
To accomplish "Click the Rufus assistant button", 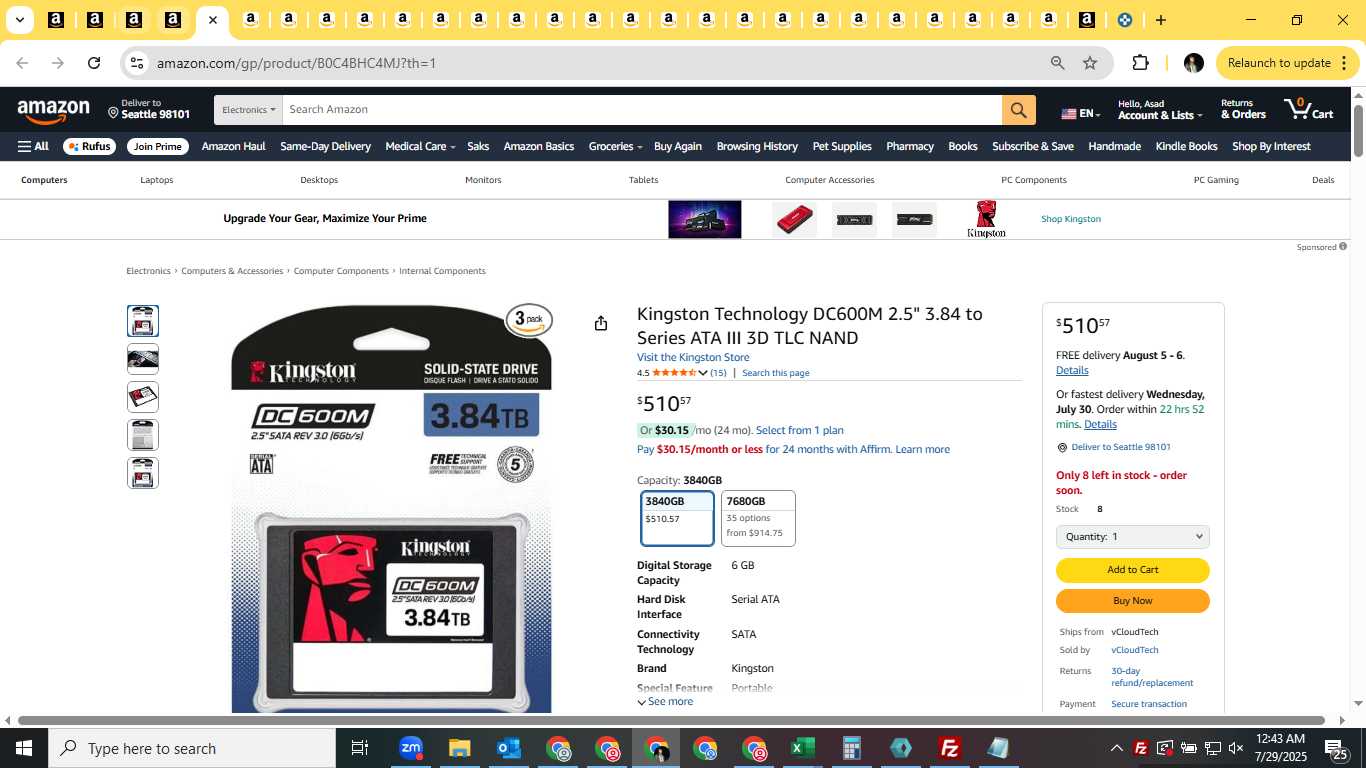I will [x=89, y=146].
